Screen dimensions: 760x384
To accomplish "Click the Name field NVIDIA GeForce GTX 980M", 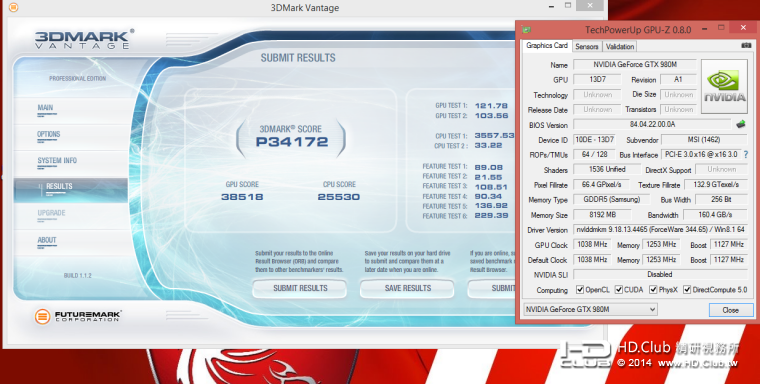I will (x=635, y=64).
